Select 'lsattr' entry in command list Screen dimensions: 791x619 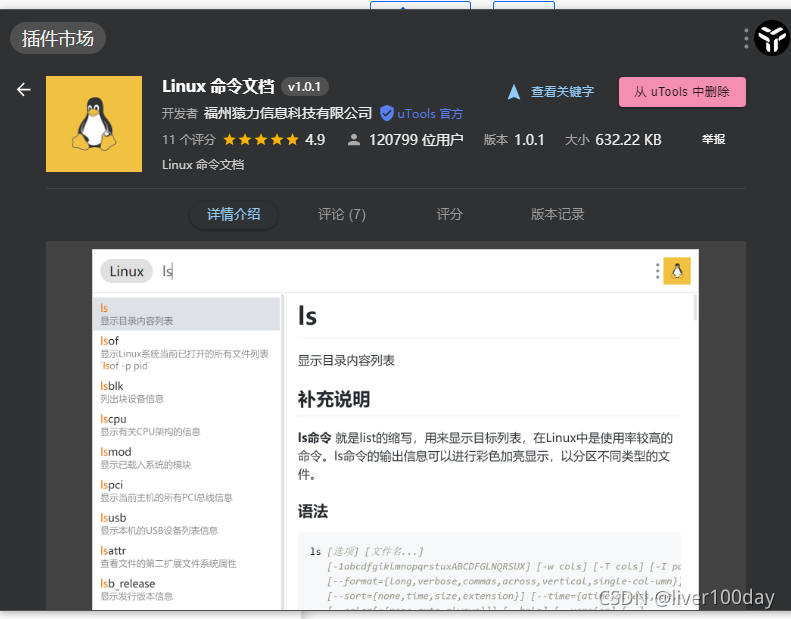[186, 556]
